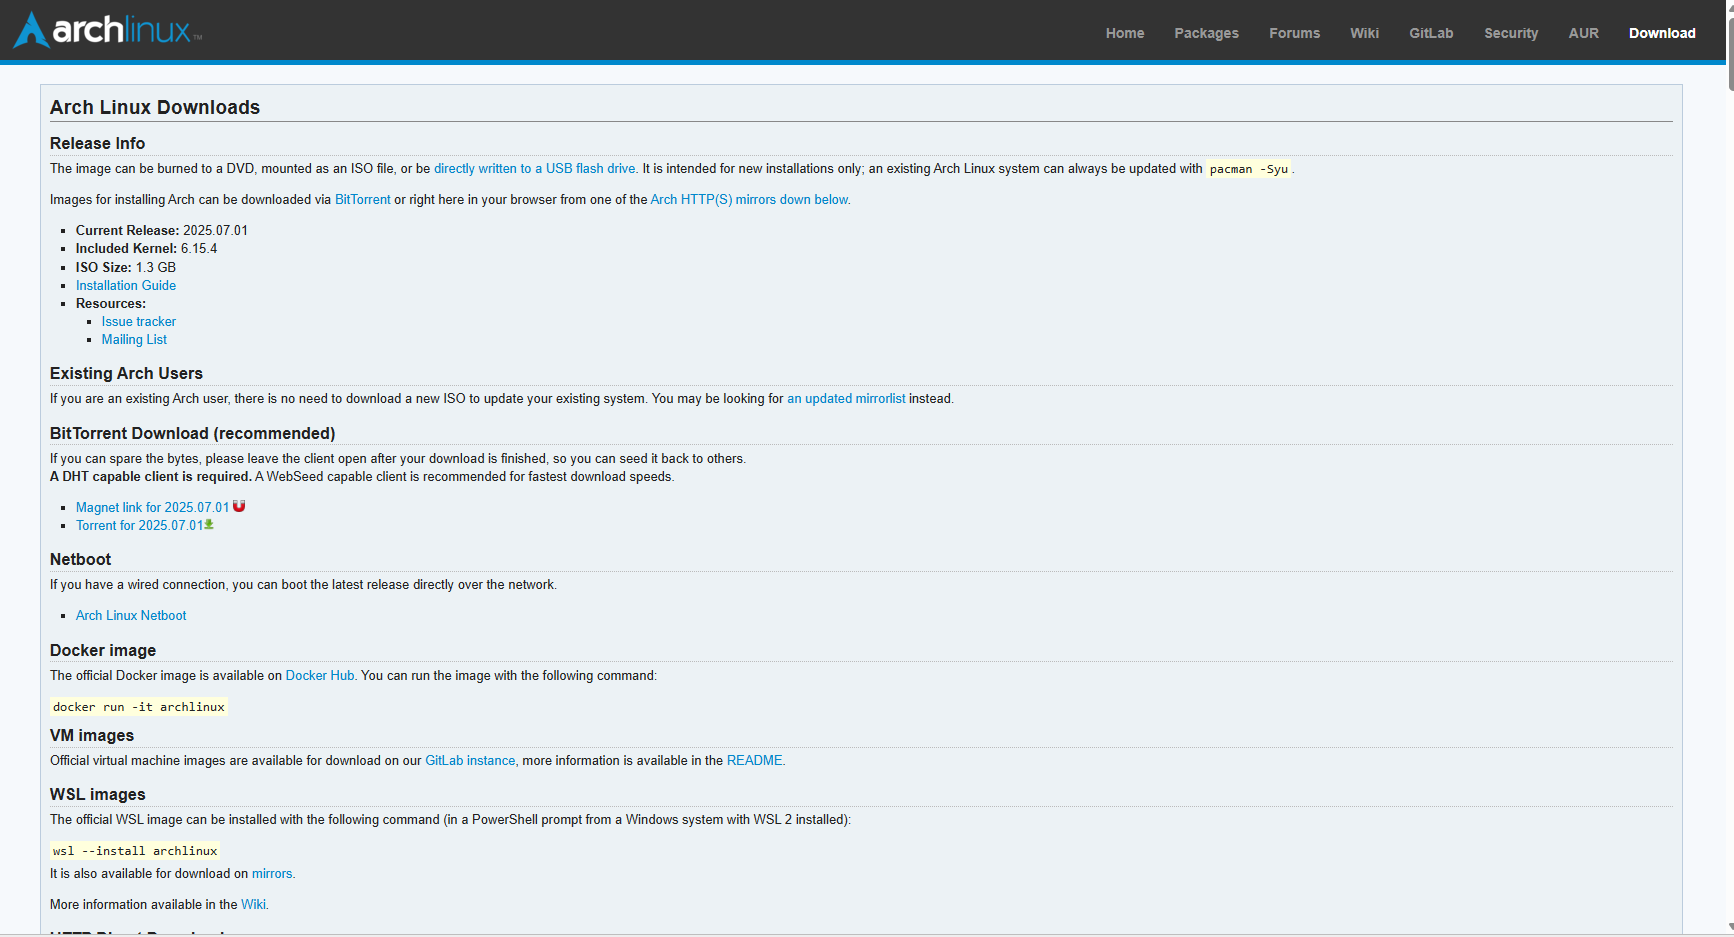This screenshot has height=937, width=1734.
Task: Open the Wiki link under WSL images
Action: tap(253, 905)
